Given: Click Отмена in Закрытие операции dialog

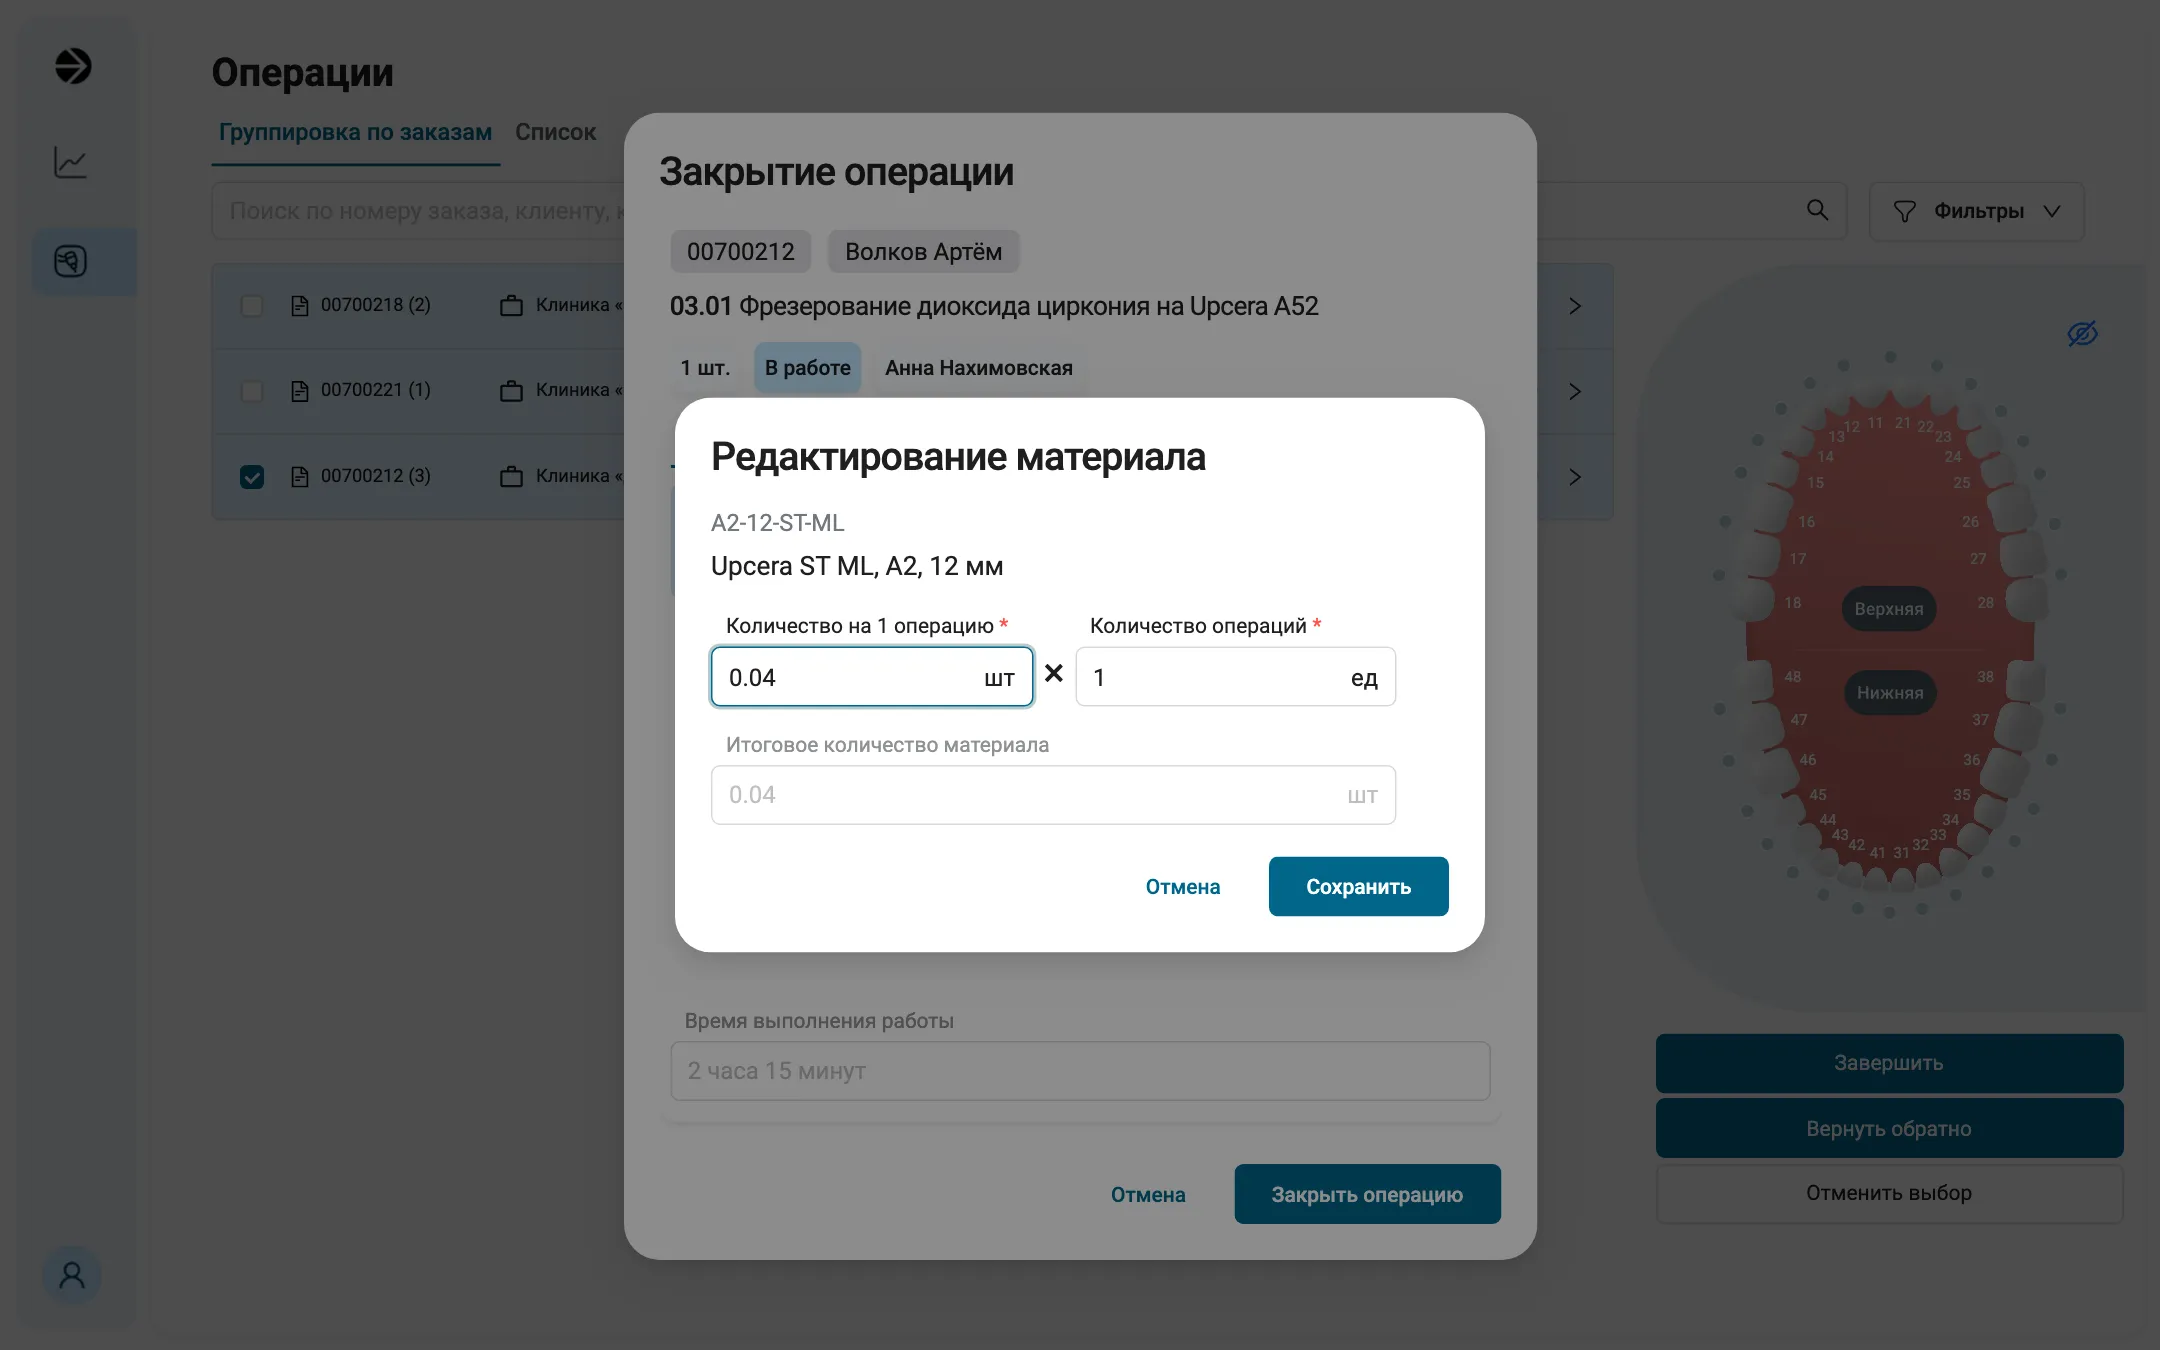Looking at the screenshot, I should (1148, 1194).
